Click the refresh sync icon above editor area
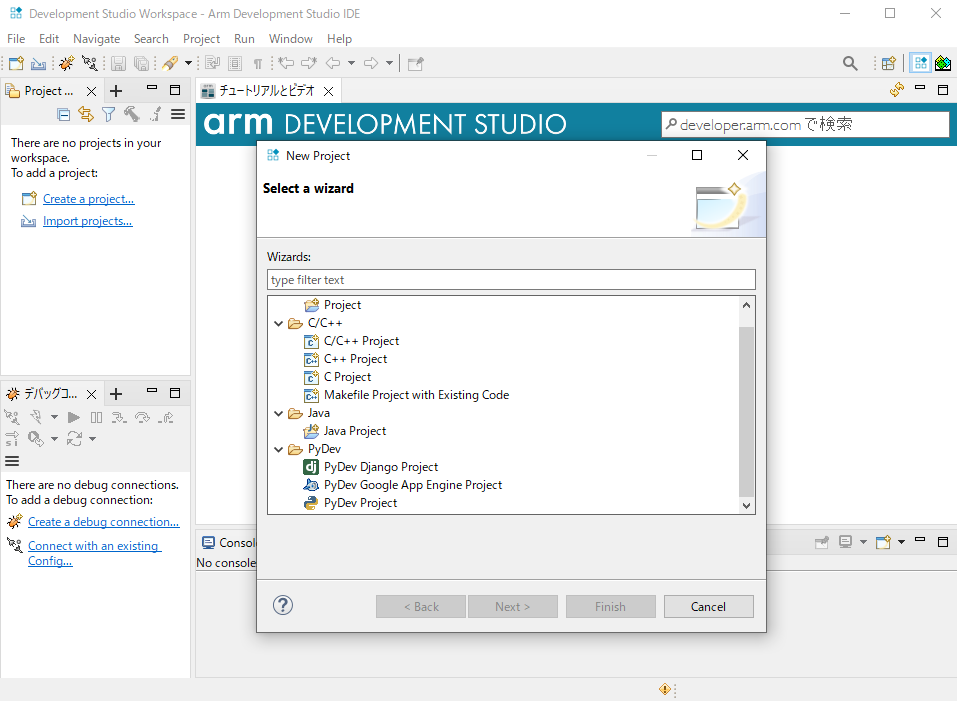Screen dimensions: 957x701 (x=897, y=90)
